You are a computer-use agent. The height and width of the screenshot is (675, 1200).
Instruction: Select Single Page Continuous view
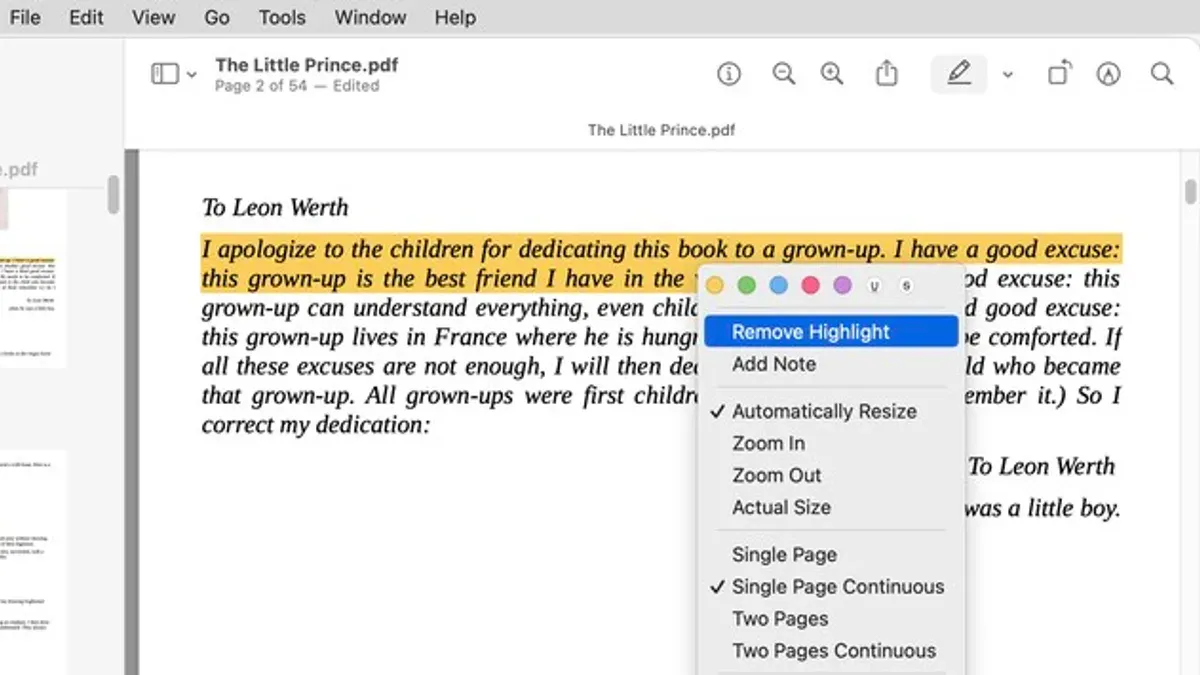pos(831,586)
